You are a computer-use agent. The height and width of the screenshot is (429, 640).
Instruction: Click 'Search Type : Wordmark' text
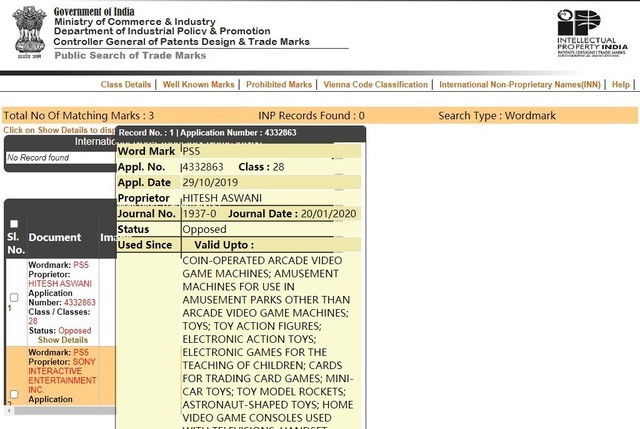point(497,116)
